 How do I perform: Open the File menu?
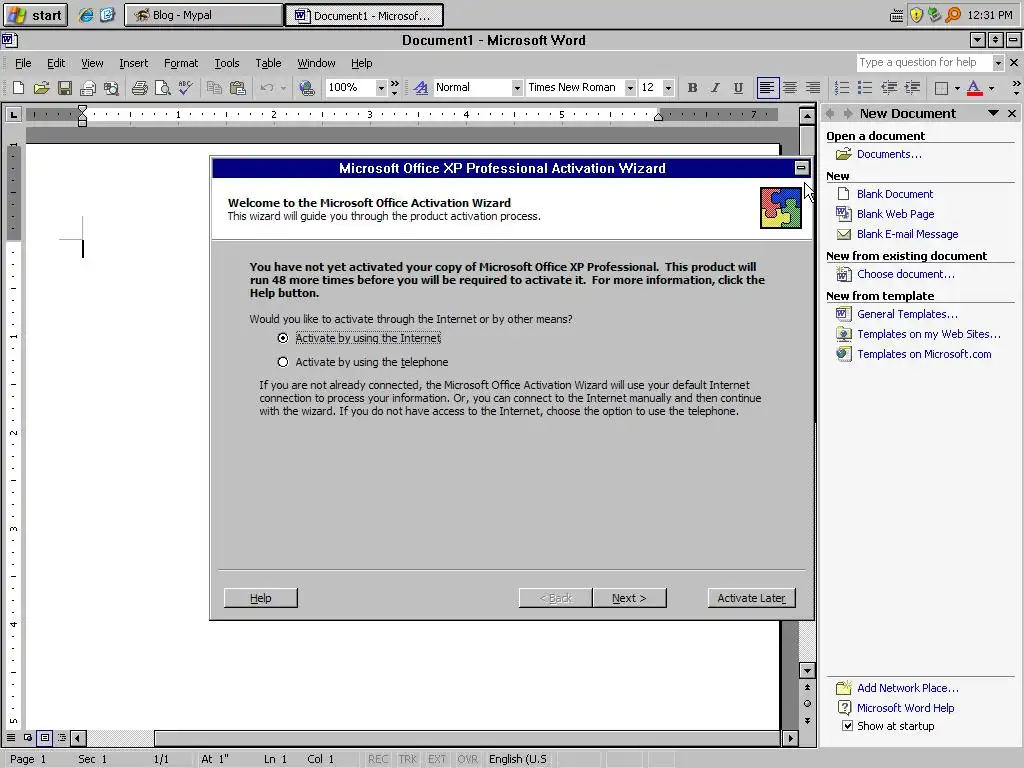(x=23, y=63)
